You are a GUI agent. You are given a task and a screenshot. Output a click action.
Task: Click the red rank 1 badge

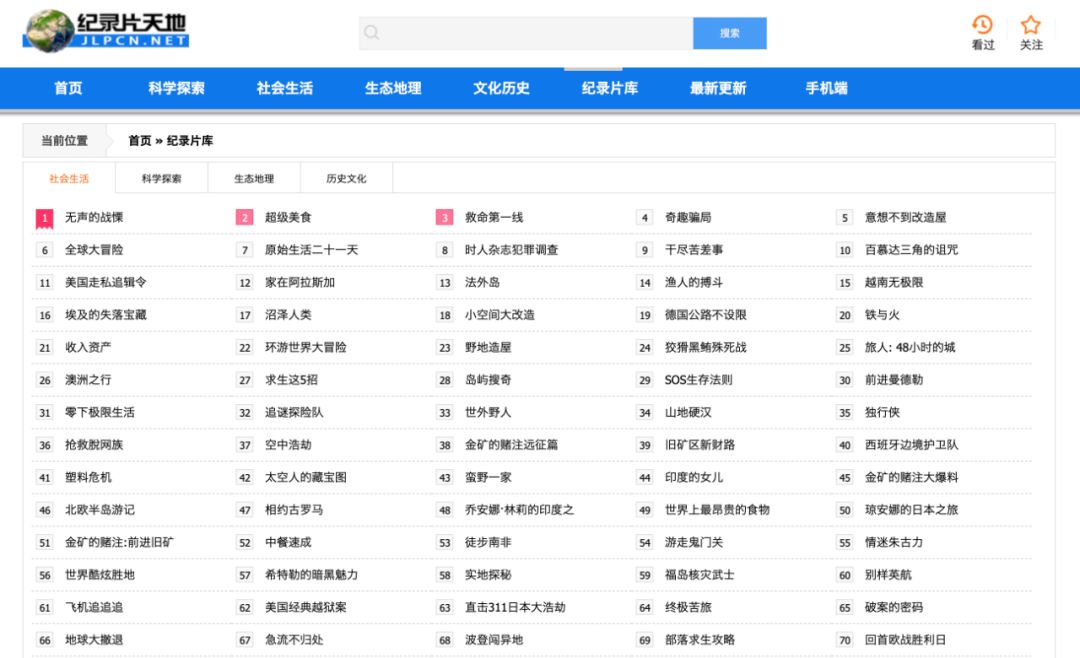[44, 217]
